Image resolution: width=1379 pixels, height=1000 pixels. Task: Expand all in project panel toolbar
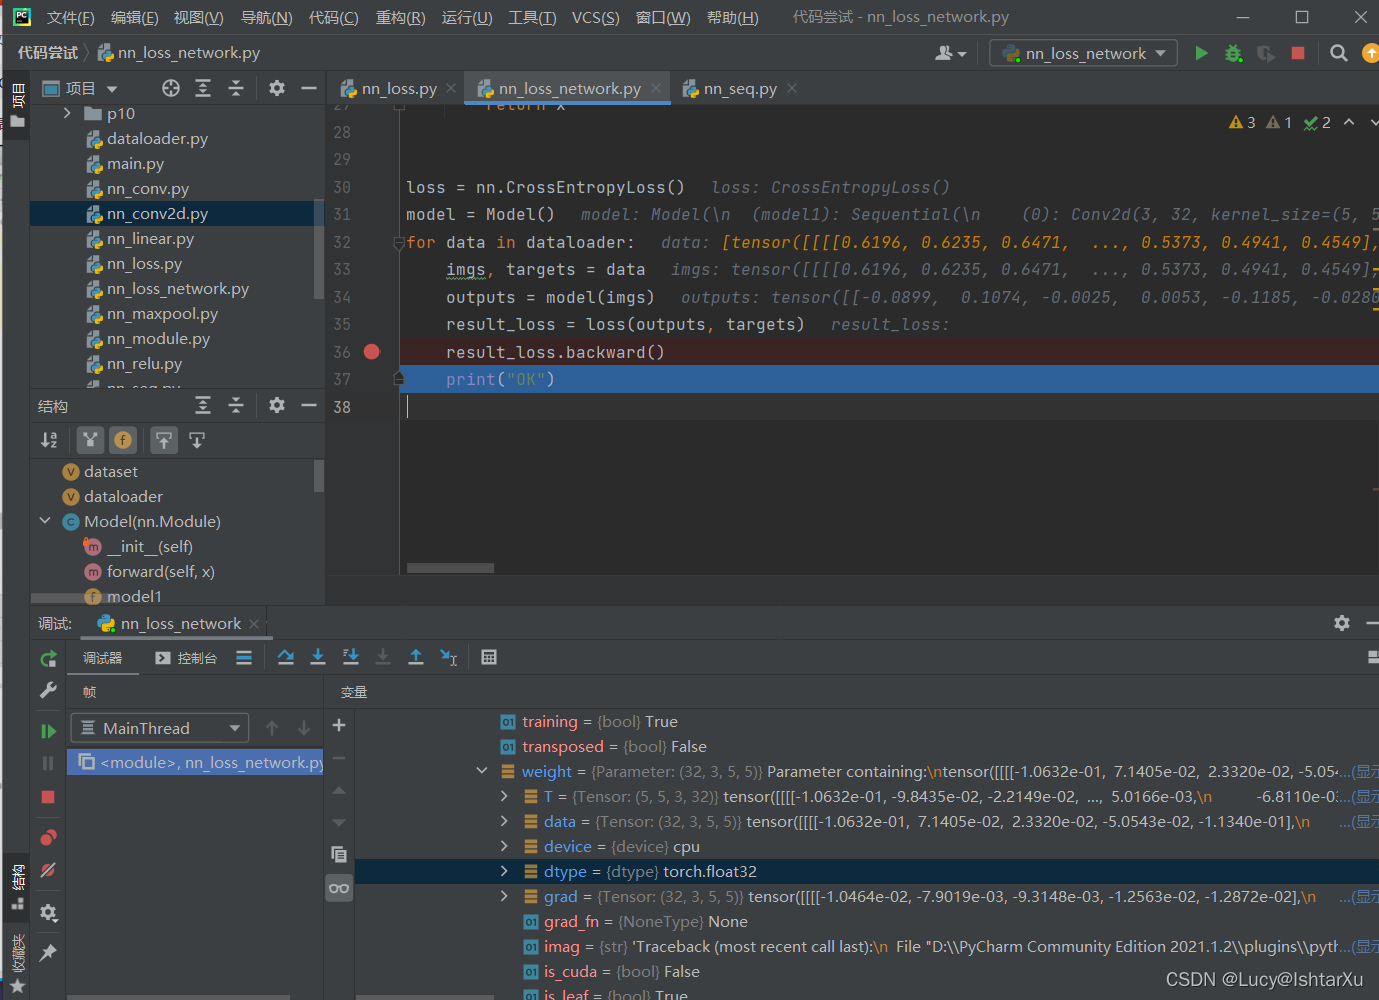(203, 88)
